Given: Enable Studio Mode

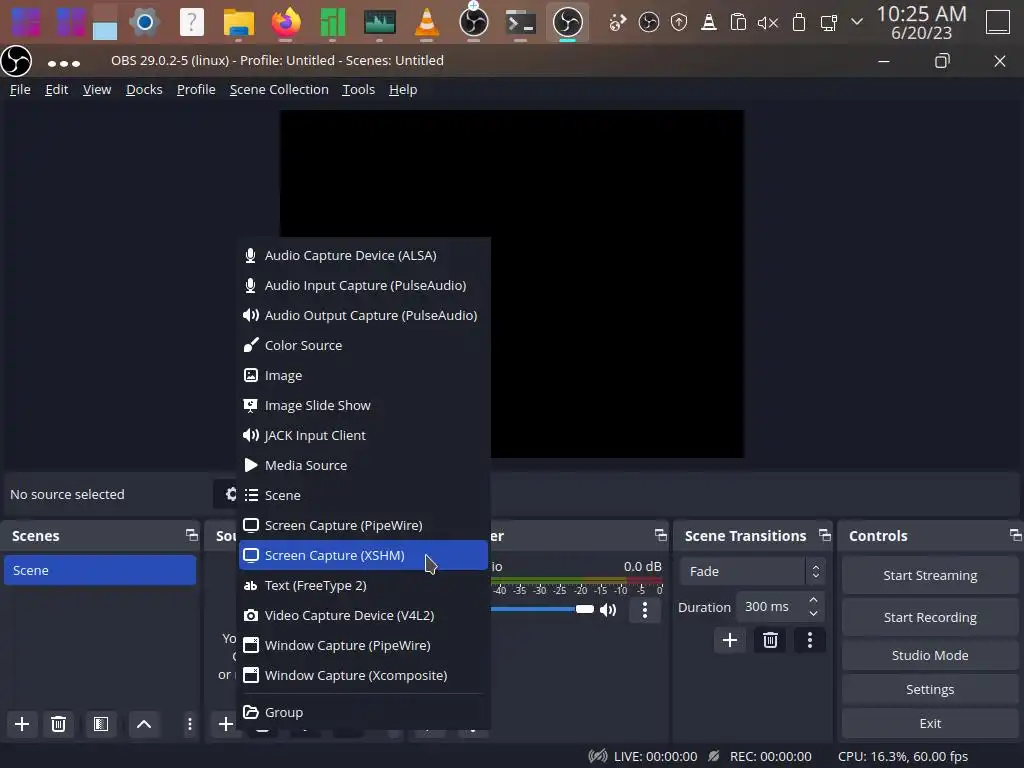Looking at the screenshot, I should coord(930,655).
